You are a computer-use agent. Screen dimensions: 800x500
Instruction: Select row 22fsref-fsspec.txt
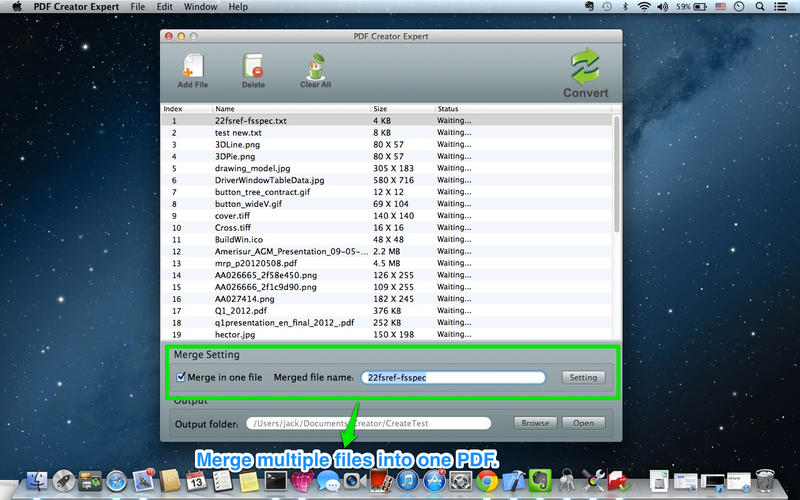[387, 121]
